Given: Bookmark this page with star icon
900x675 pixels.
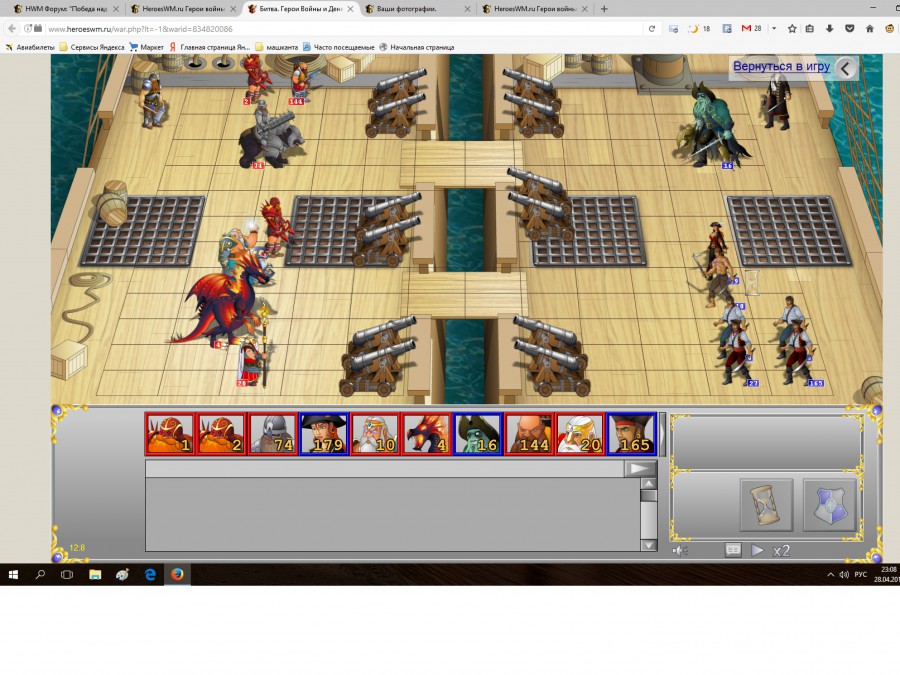Looking at the screenshot, I should point(792,29).
